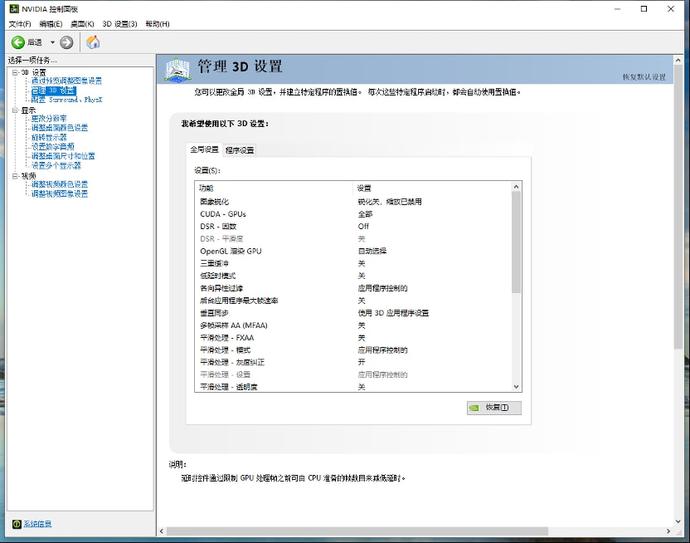Select 多帧采样 AA (MFAA) row

point(353,325)
